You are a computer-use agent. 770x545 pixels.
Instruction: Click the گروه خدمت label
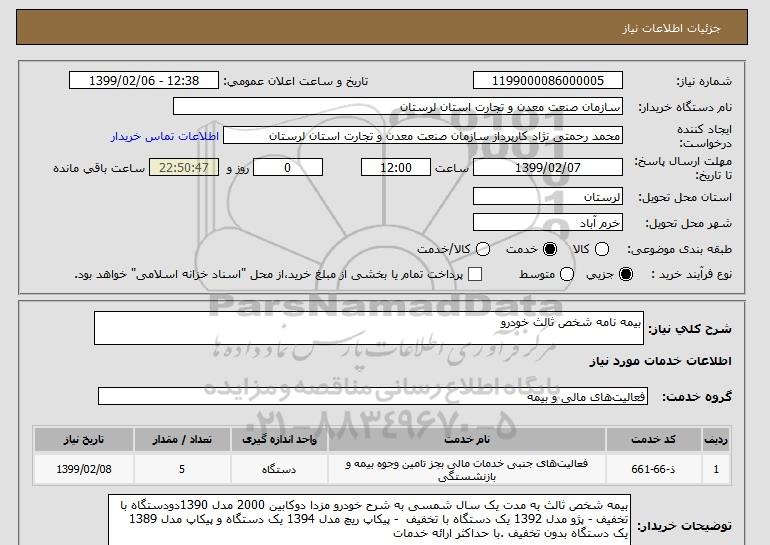(697, 397)
